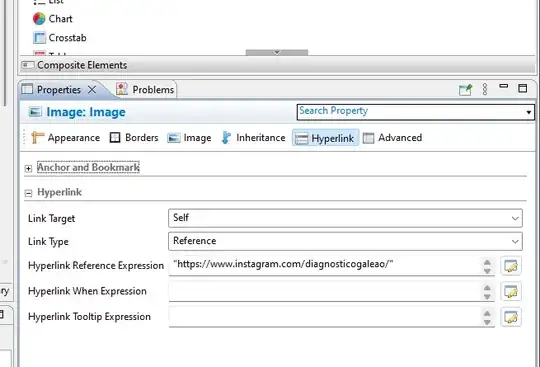The width and height of the screenshot is (540, 367).
Task: Click down arrow in Hyperlink When Expression field
Action: coord(487,296)
